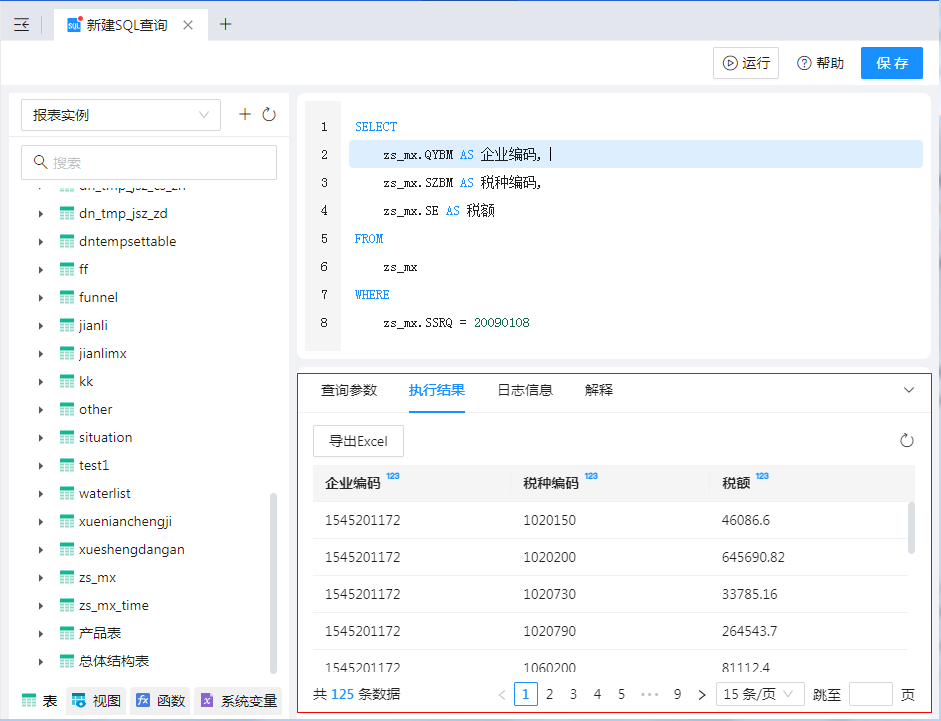
Task: Refresh the data source table list
Action: tap(269, 115)
